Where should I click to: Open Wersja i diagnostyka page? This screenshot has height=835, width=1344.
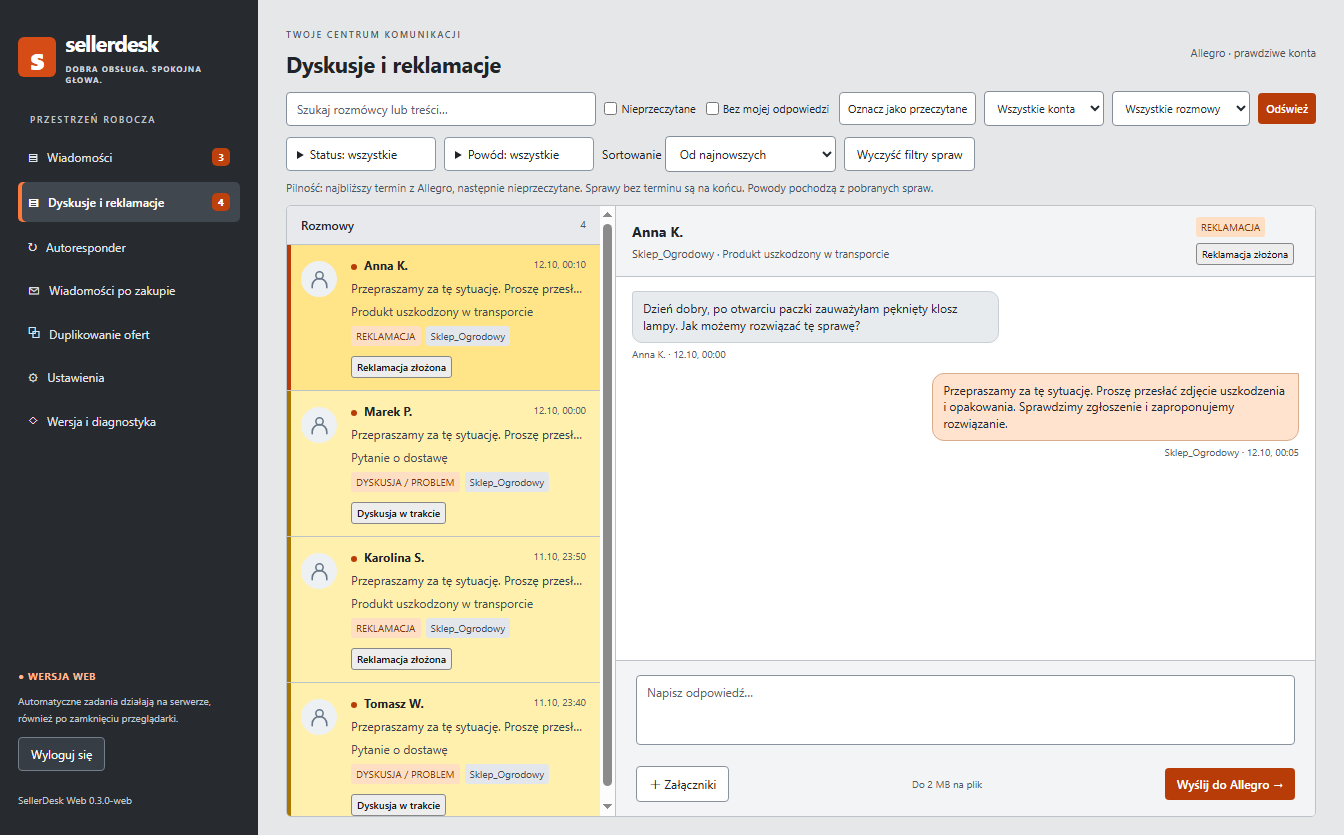point(129,422)
